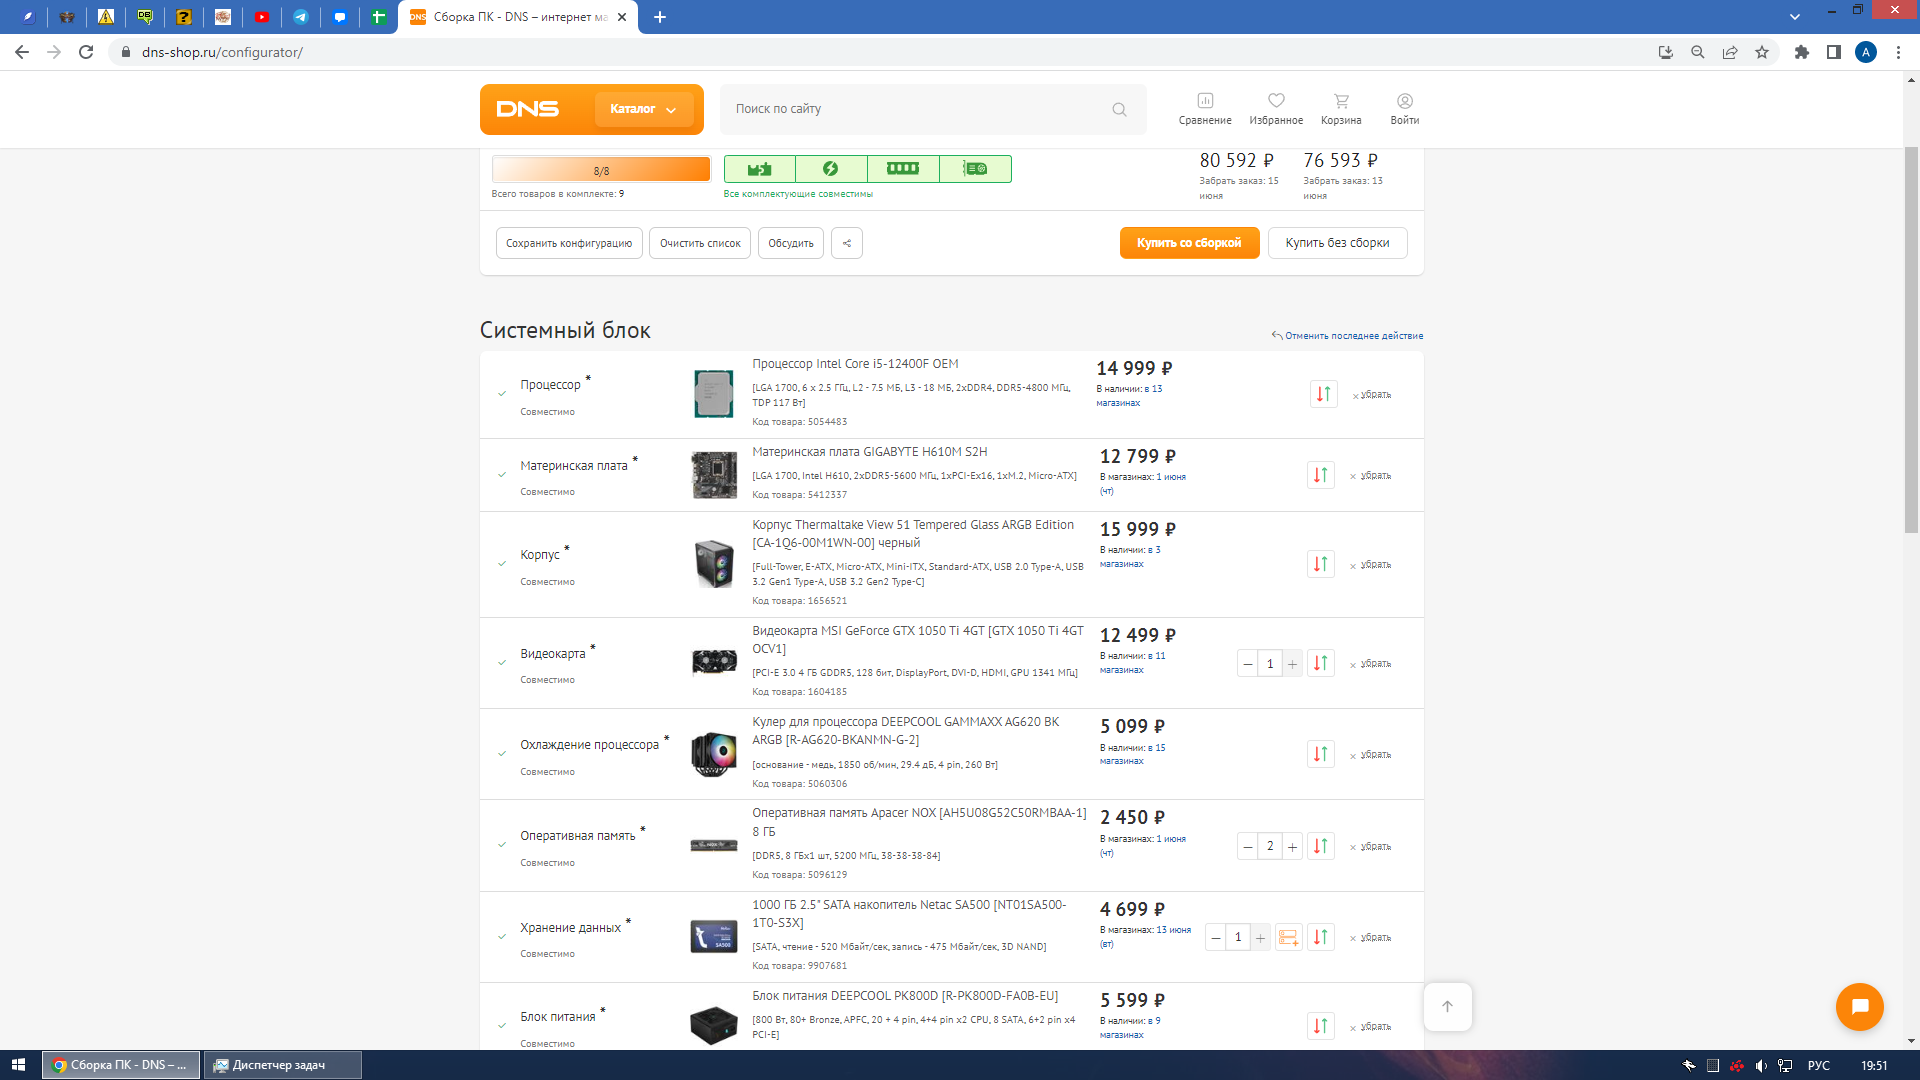Open the GIGABYTE H610M S2H product link

click(x=870, y=452)
